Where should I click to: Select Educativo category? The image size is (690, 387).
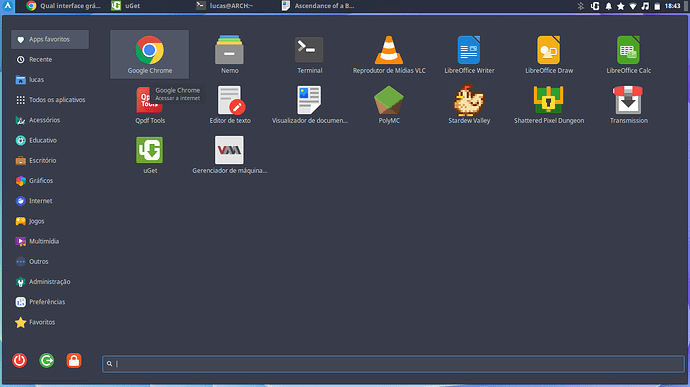50,140
